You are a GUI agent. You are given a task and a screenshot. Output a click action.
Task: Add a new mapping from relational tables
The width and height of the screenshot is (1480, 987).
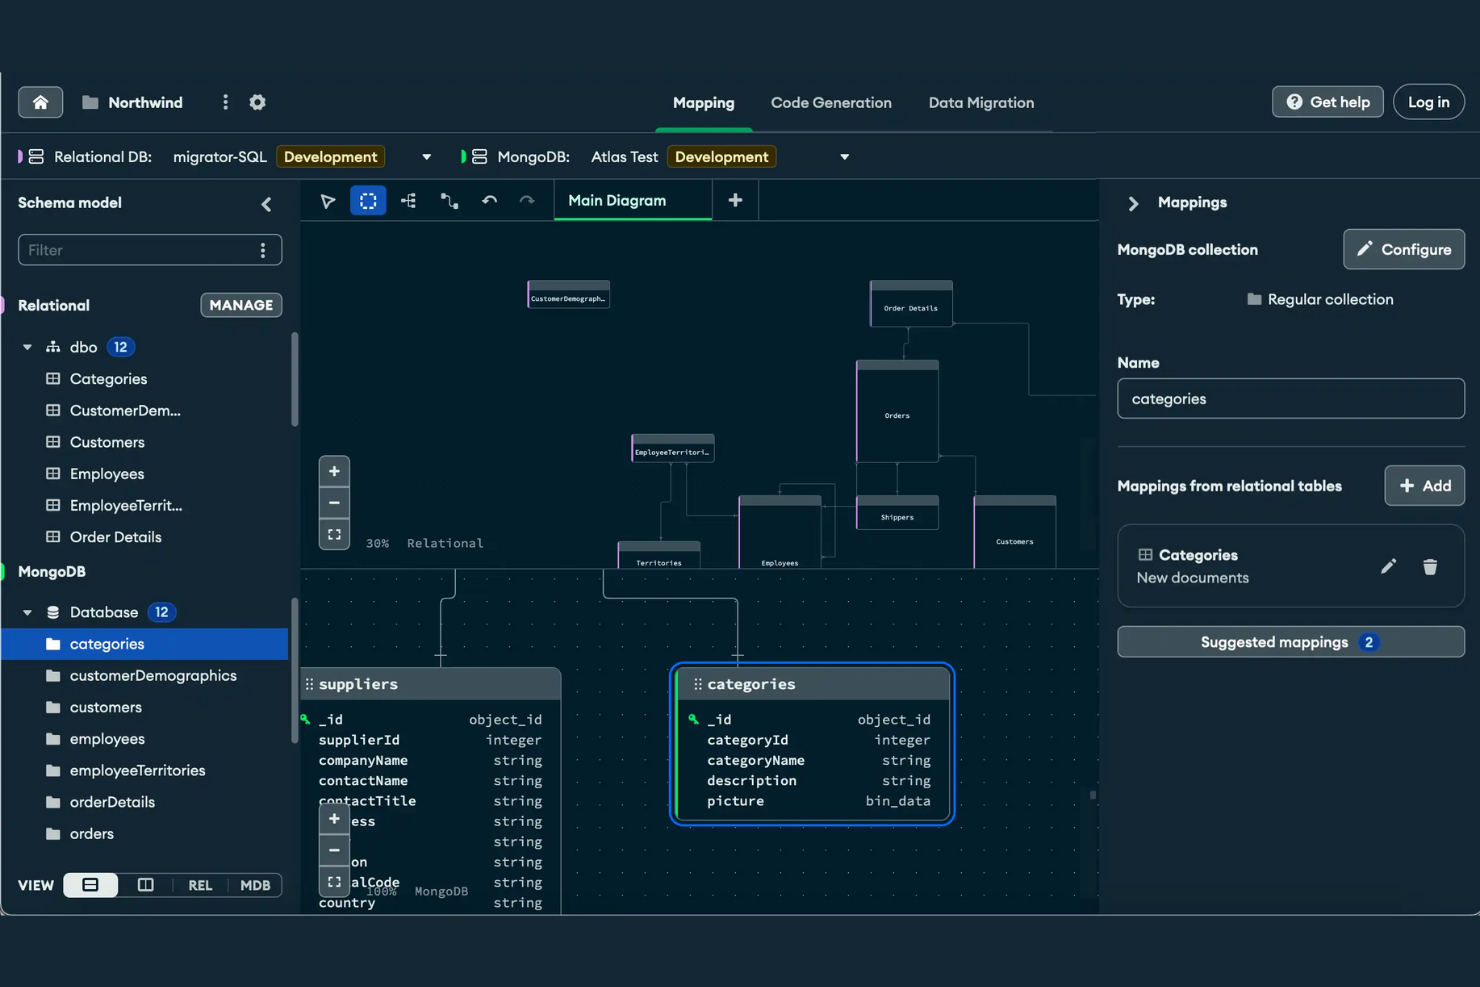[x=1424, y=485]
